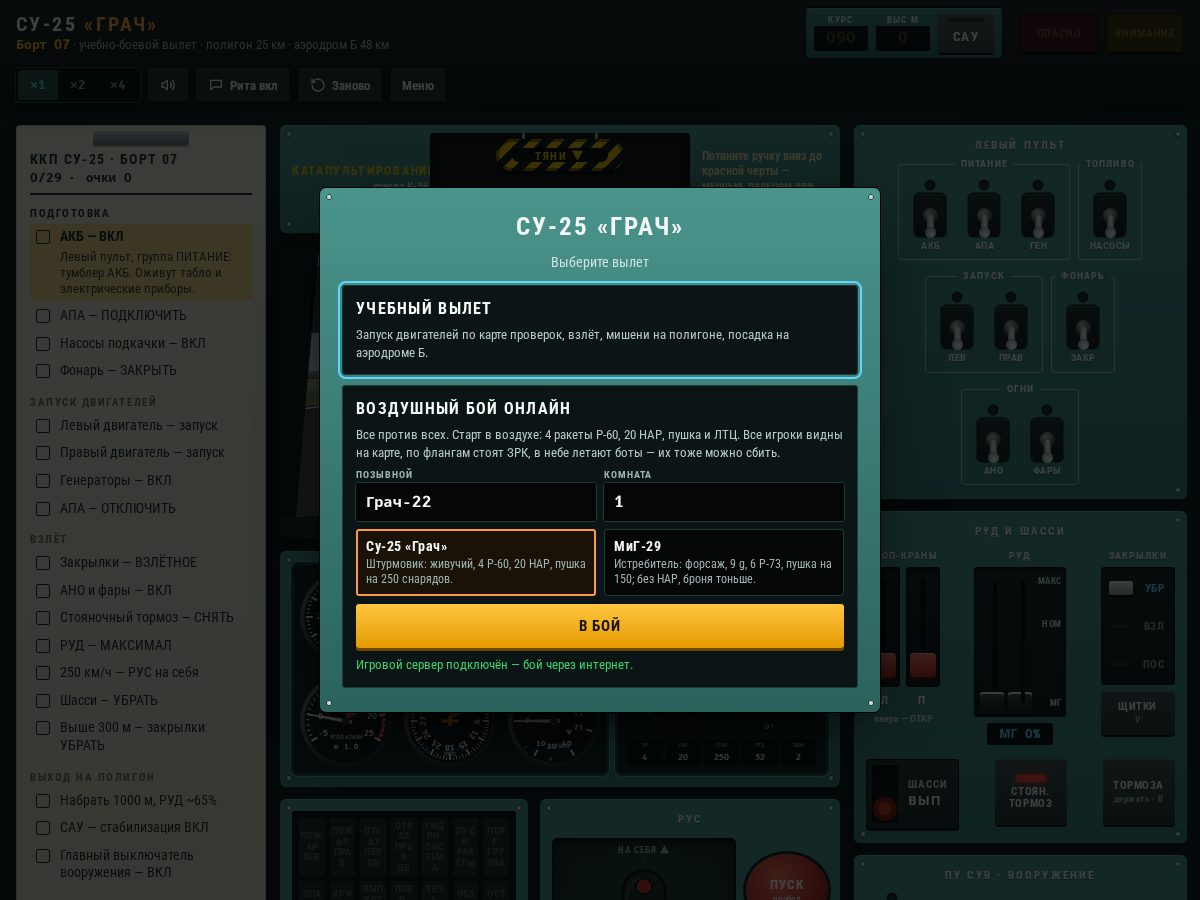The width and height of the screenshot is (1200, 900).
Task: Flip the ЛЕВ engine start switch
Action: 957,327
